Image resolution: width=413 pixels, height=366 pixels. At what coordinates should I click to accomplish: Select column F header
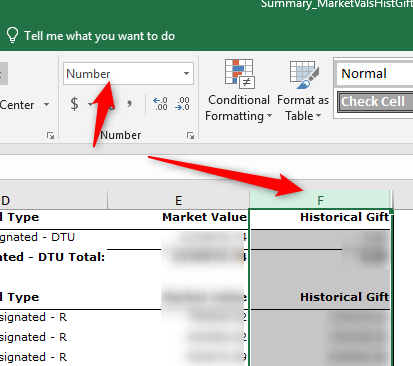[320, 200]
